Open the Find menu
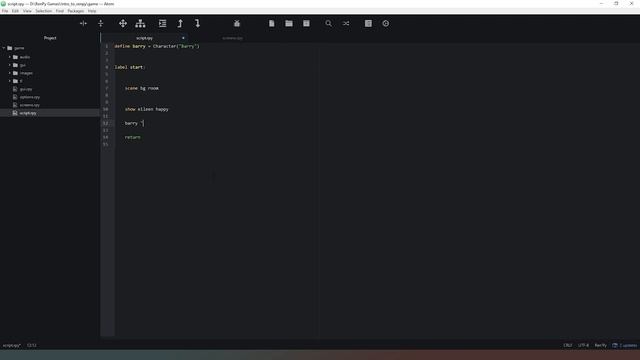Screen dimensions: 640x360 [x=60, y=11]
